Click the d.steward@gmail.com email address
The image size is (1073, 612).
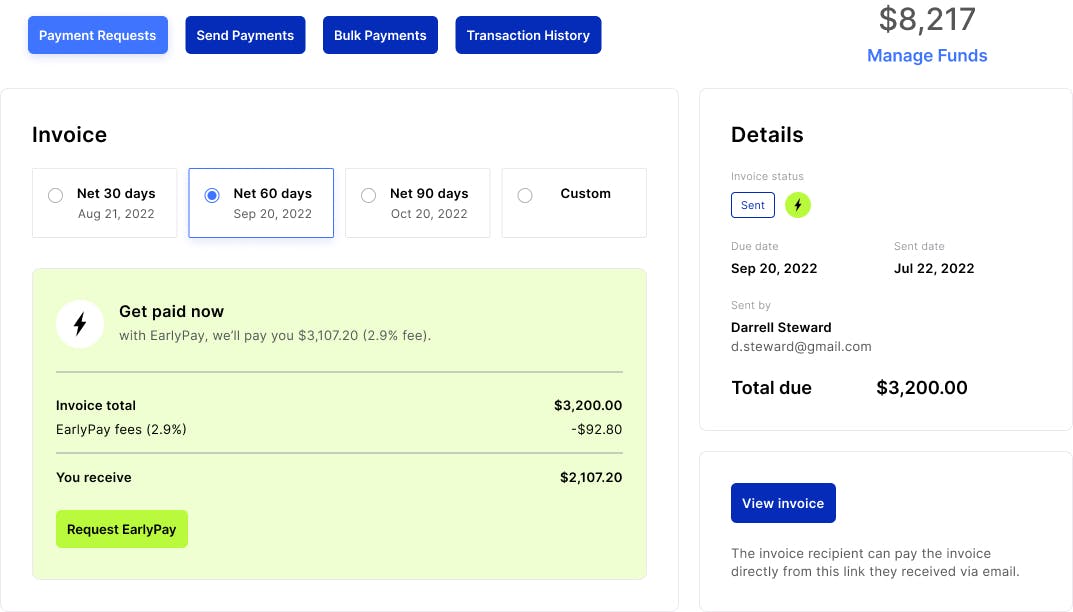(x=801, y=347)
